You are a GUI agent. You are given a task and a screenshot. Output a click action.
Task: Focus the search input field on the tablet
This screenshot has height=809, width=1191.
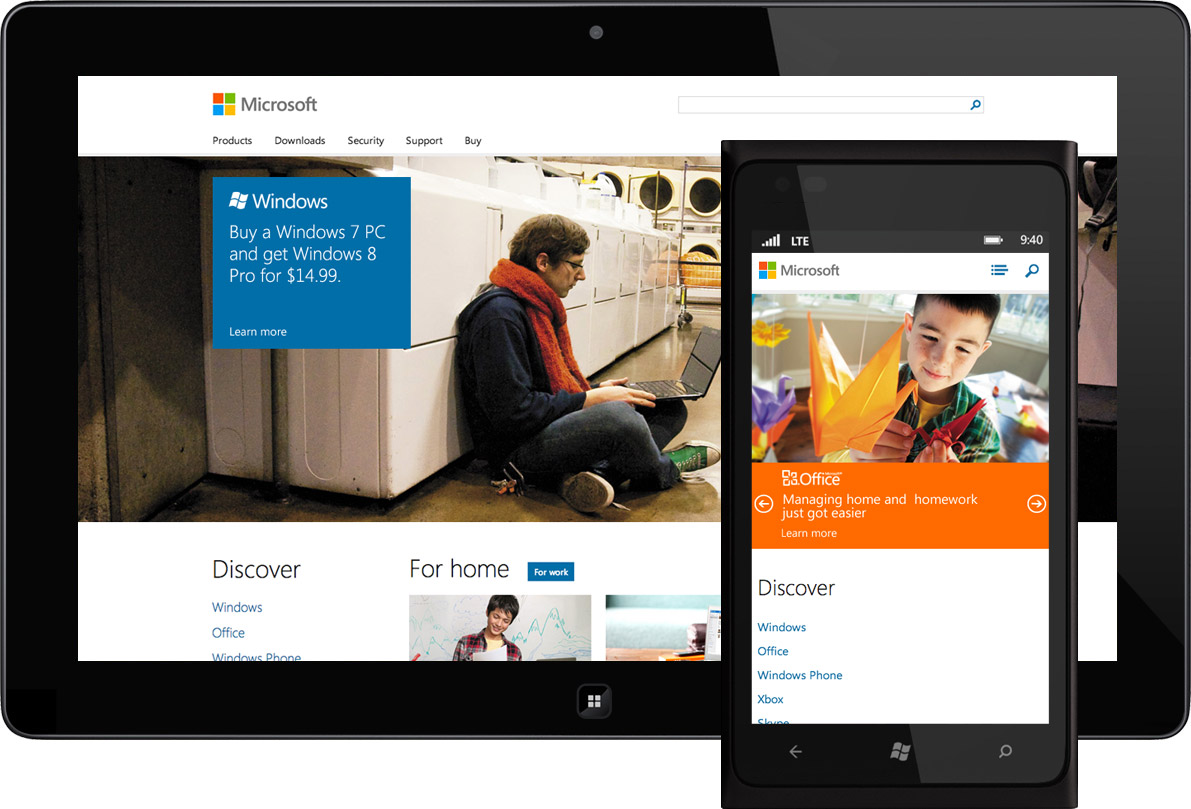(830, 105)
